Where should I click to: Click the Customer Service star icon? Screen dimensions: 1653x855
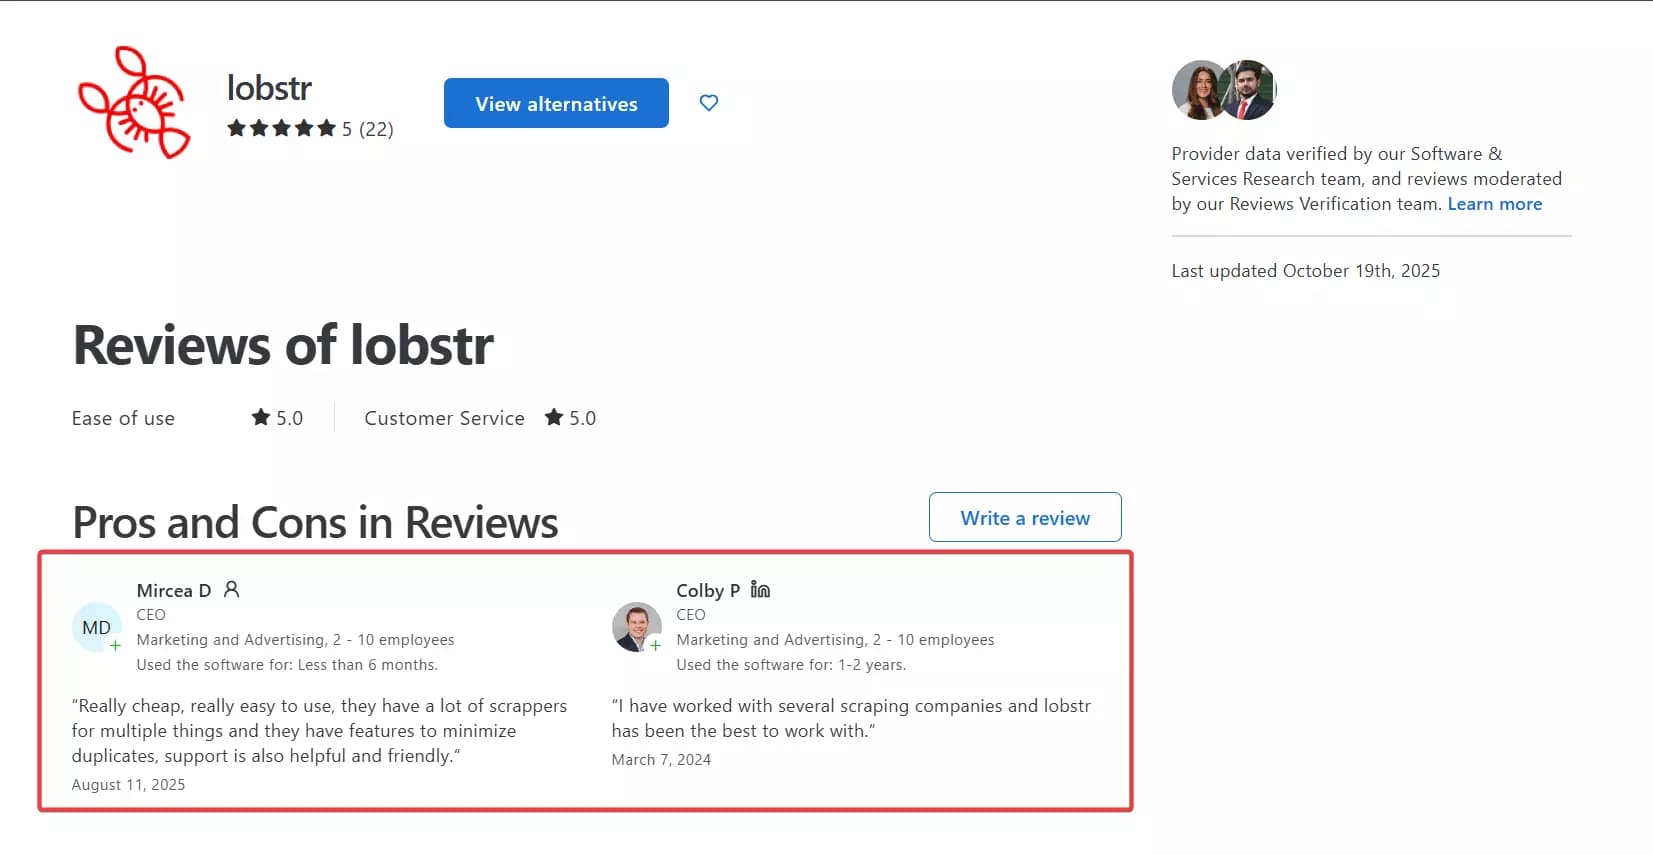[554, 417]
